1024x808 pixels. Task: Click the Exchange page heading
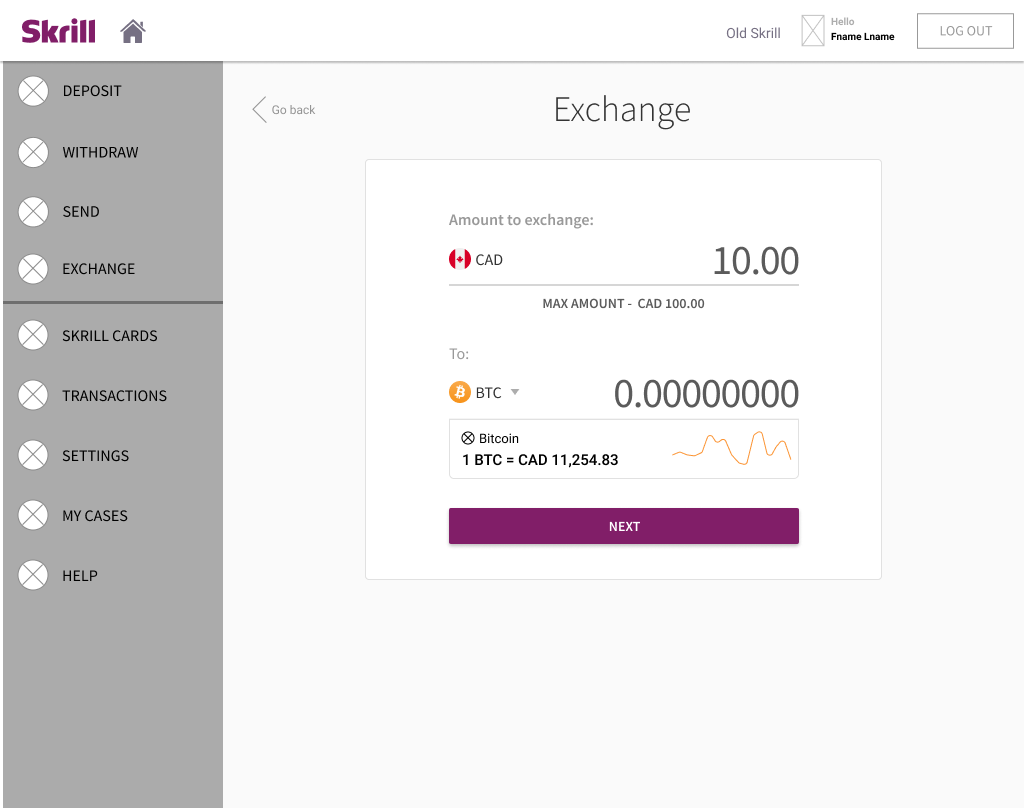coord(622,110)
